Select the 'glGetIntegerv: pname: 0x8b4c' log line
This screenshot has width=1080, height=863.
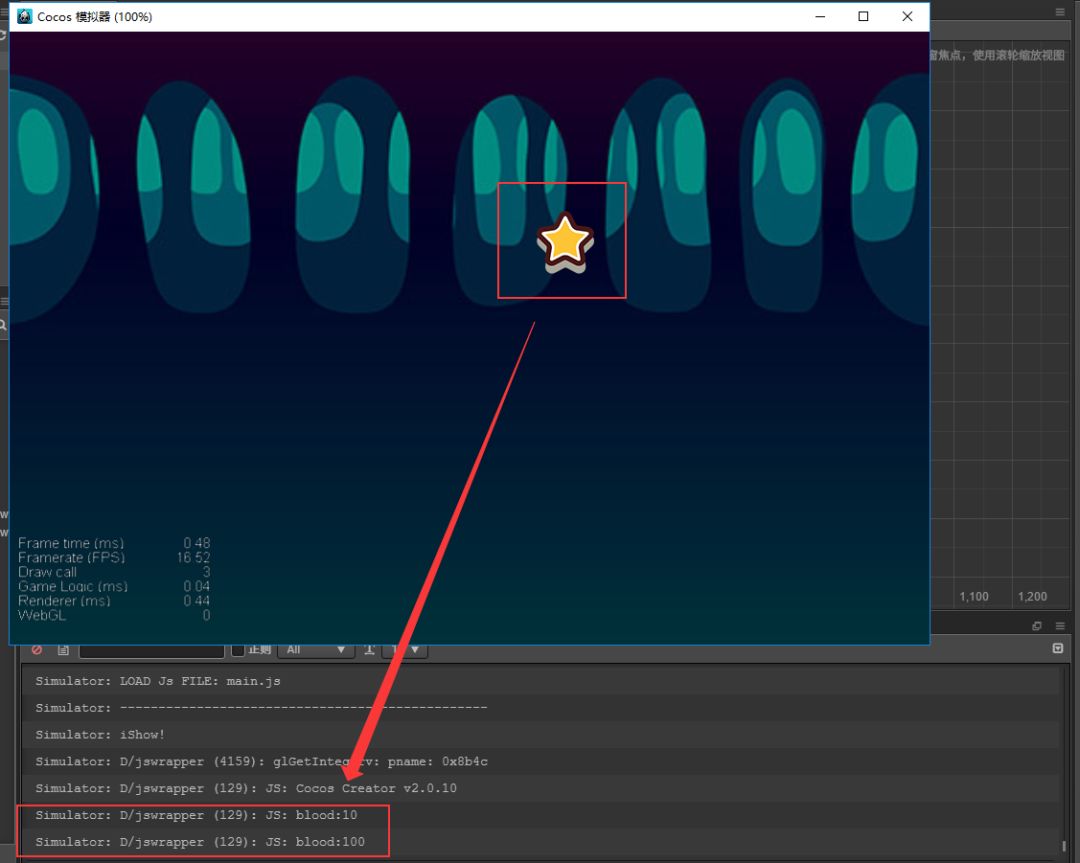pyautogui.click(x=541, y=762)
